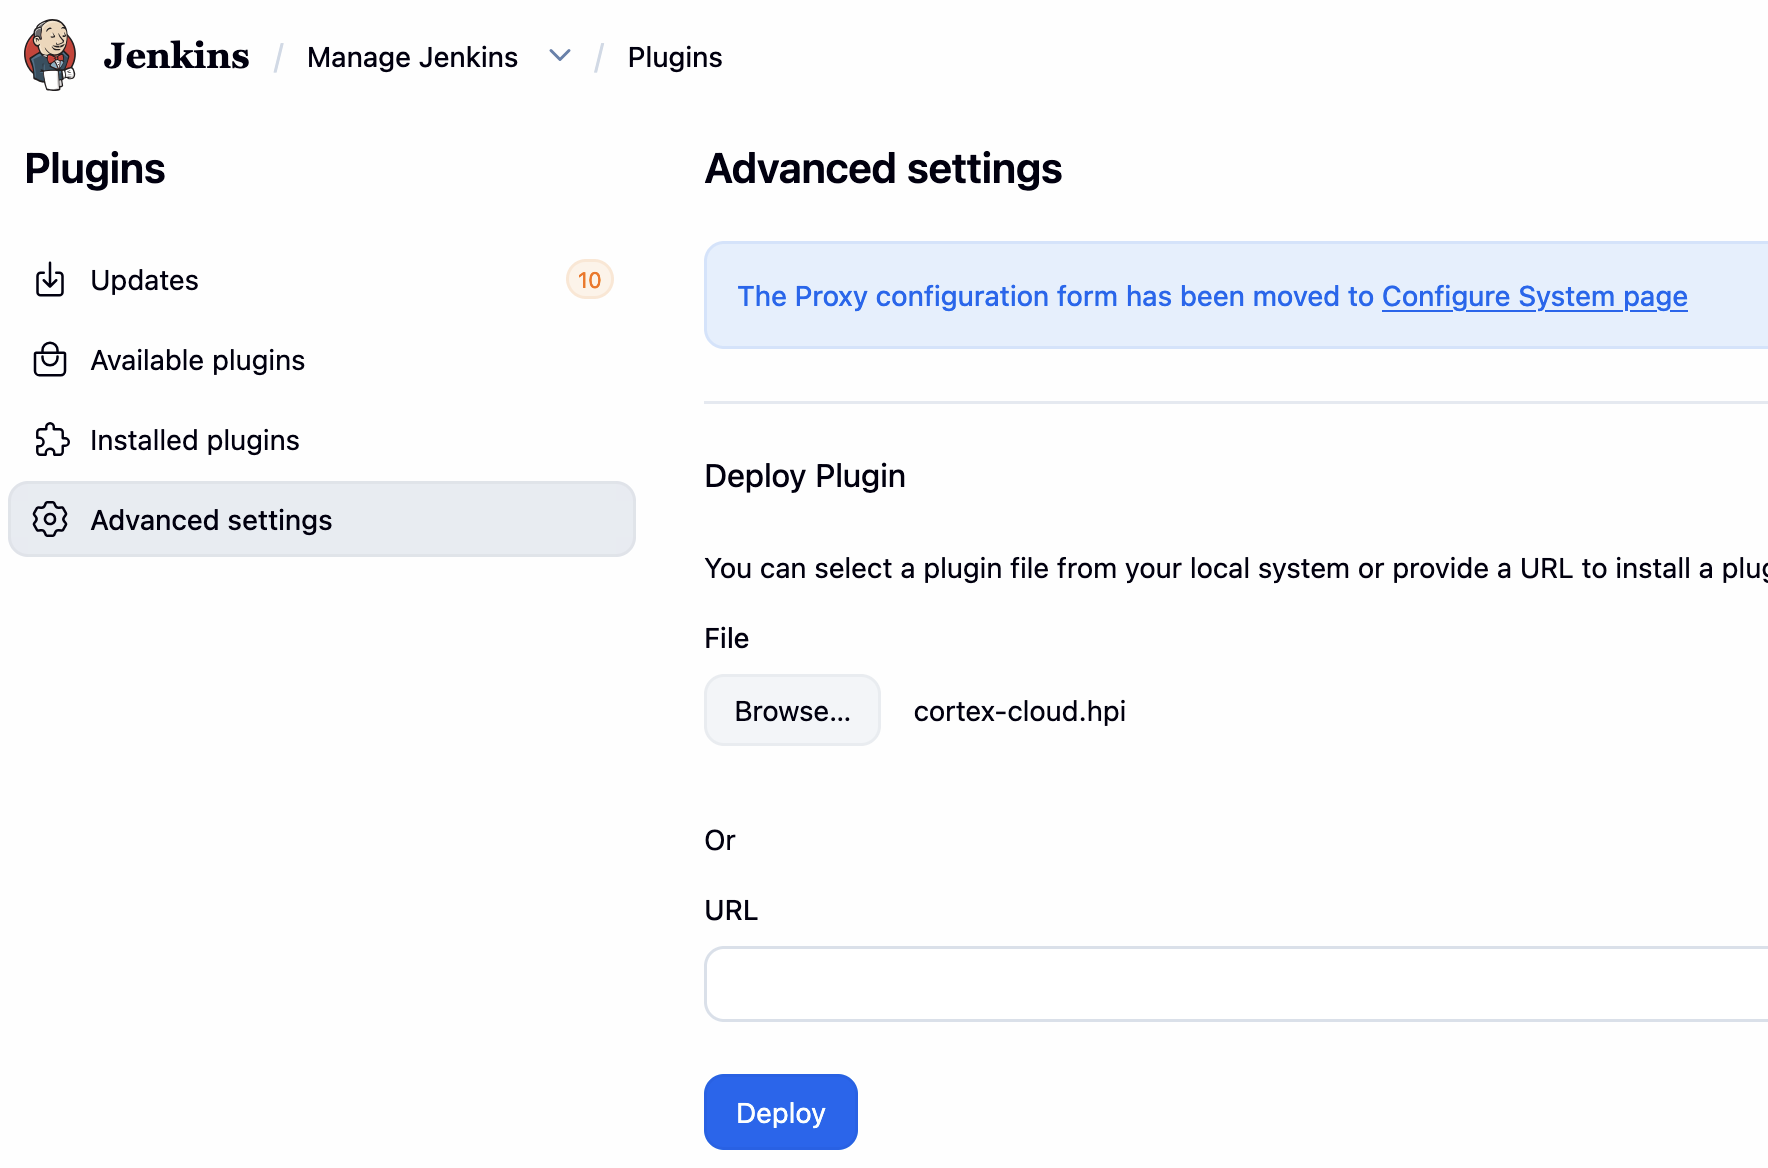Click the Proxy configuration notice text

(x=1055, y=297)
